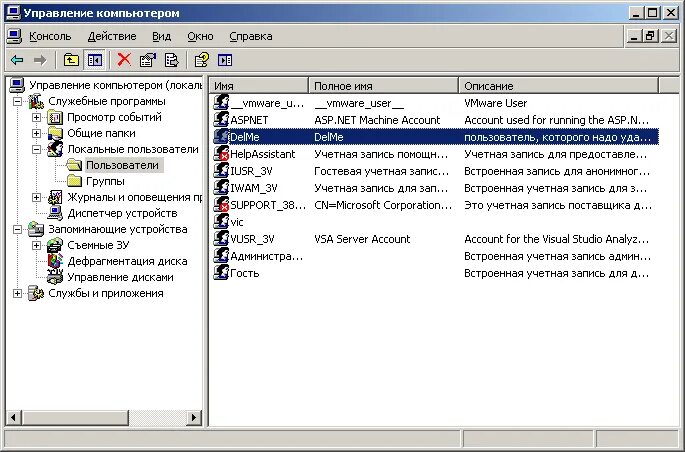Open the Help toolbar icon

coord(201,60)
